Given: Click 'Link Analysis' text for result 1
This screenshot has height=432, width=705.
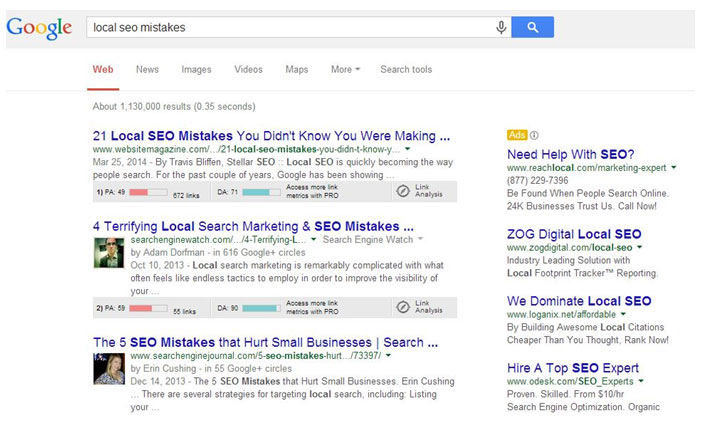Looking at the screenshot, I should click(x=428, y=191).
